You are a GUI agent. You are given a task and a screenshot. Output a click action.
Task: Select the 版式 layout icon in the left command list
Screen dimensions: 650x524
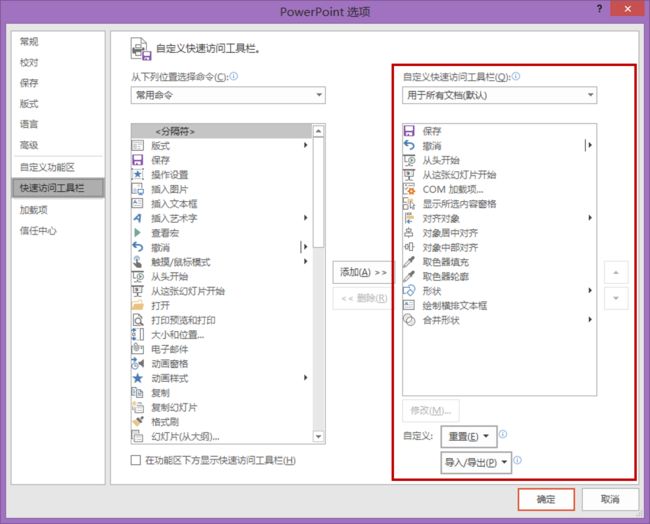click(x=138, y=146)
